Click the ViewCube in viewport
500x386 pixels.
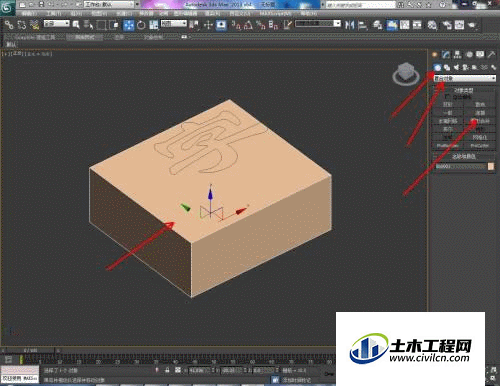(x=406, y=74)
